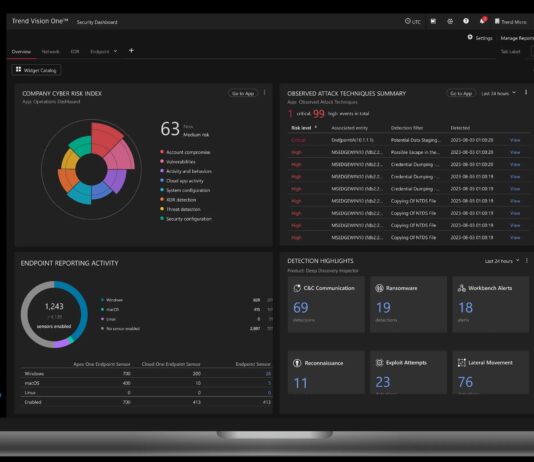Open Last 24 hours dropdown in Attack Techniques
The width and height of the screenshot is (534, 462).
tap(498, 93)
